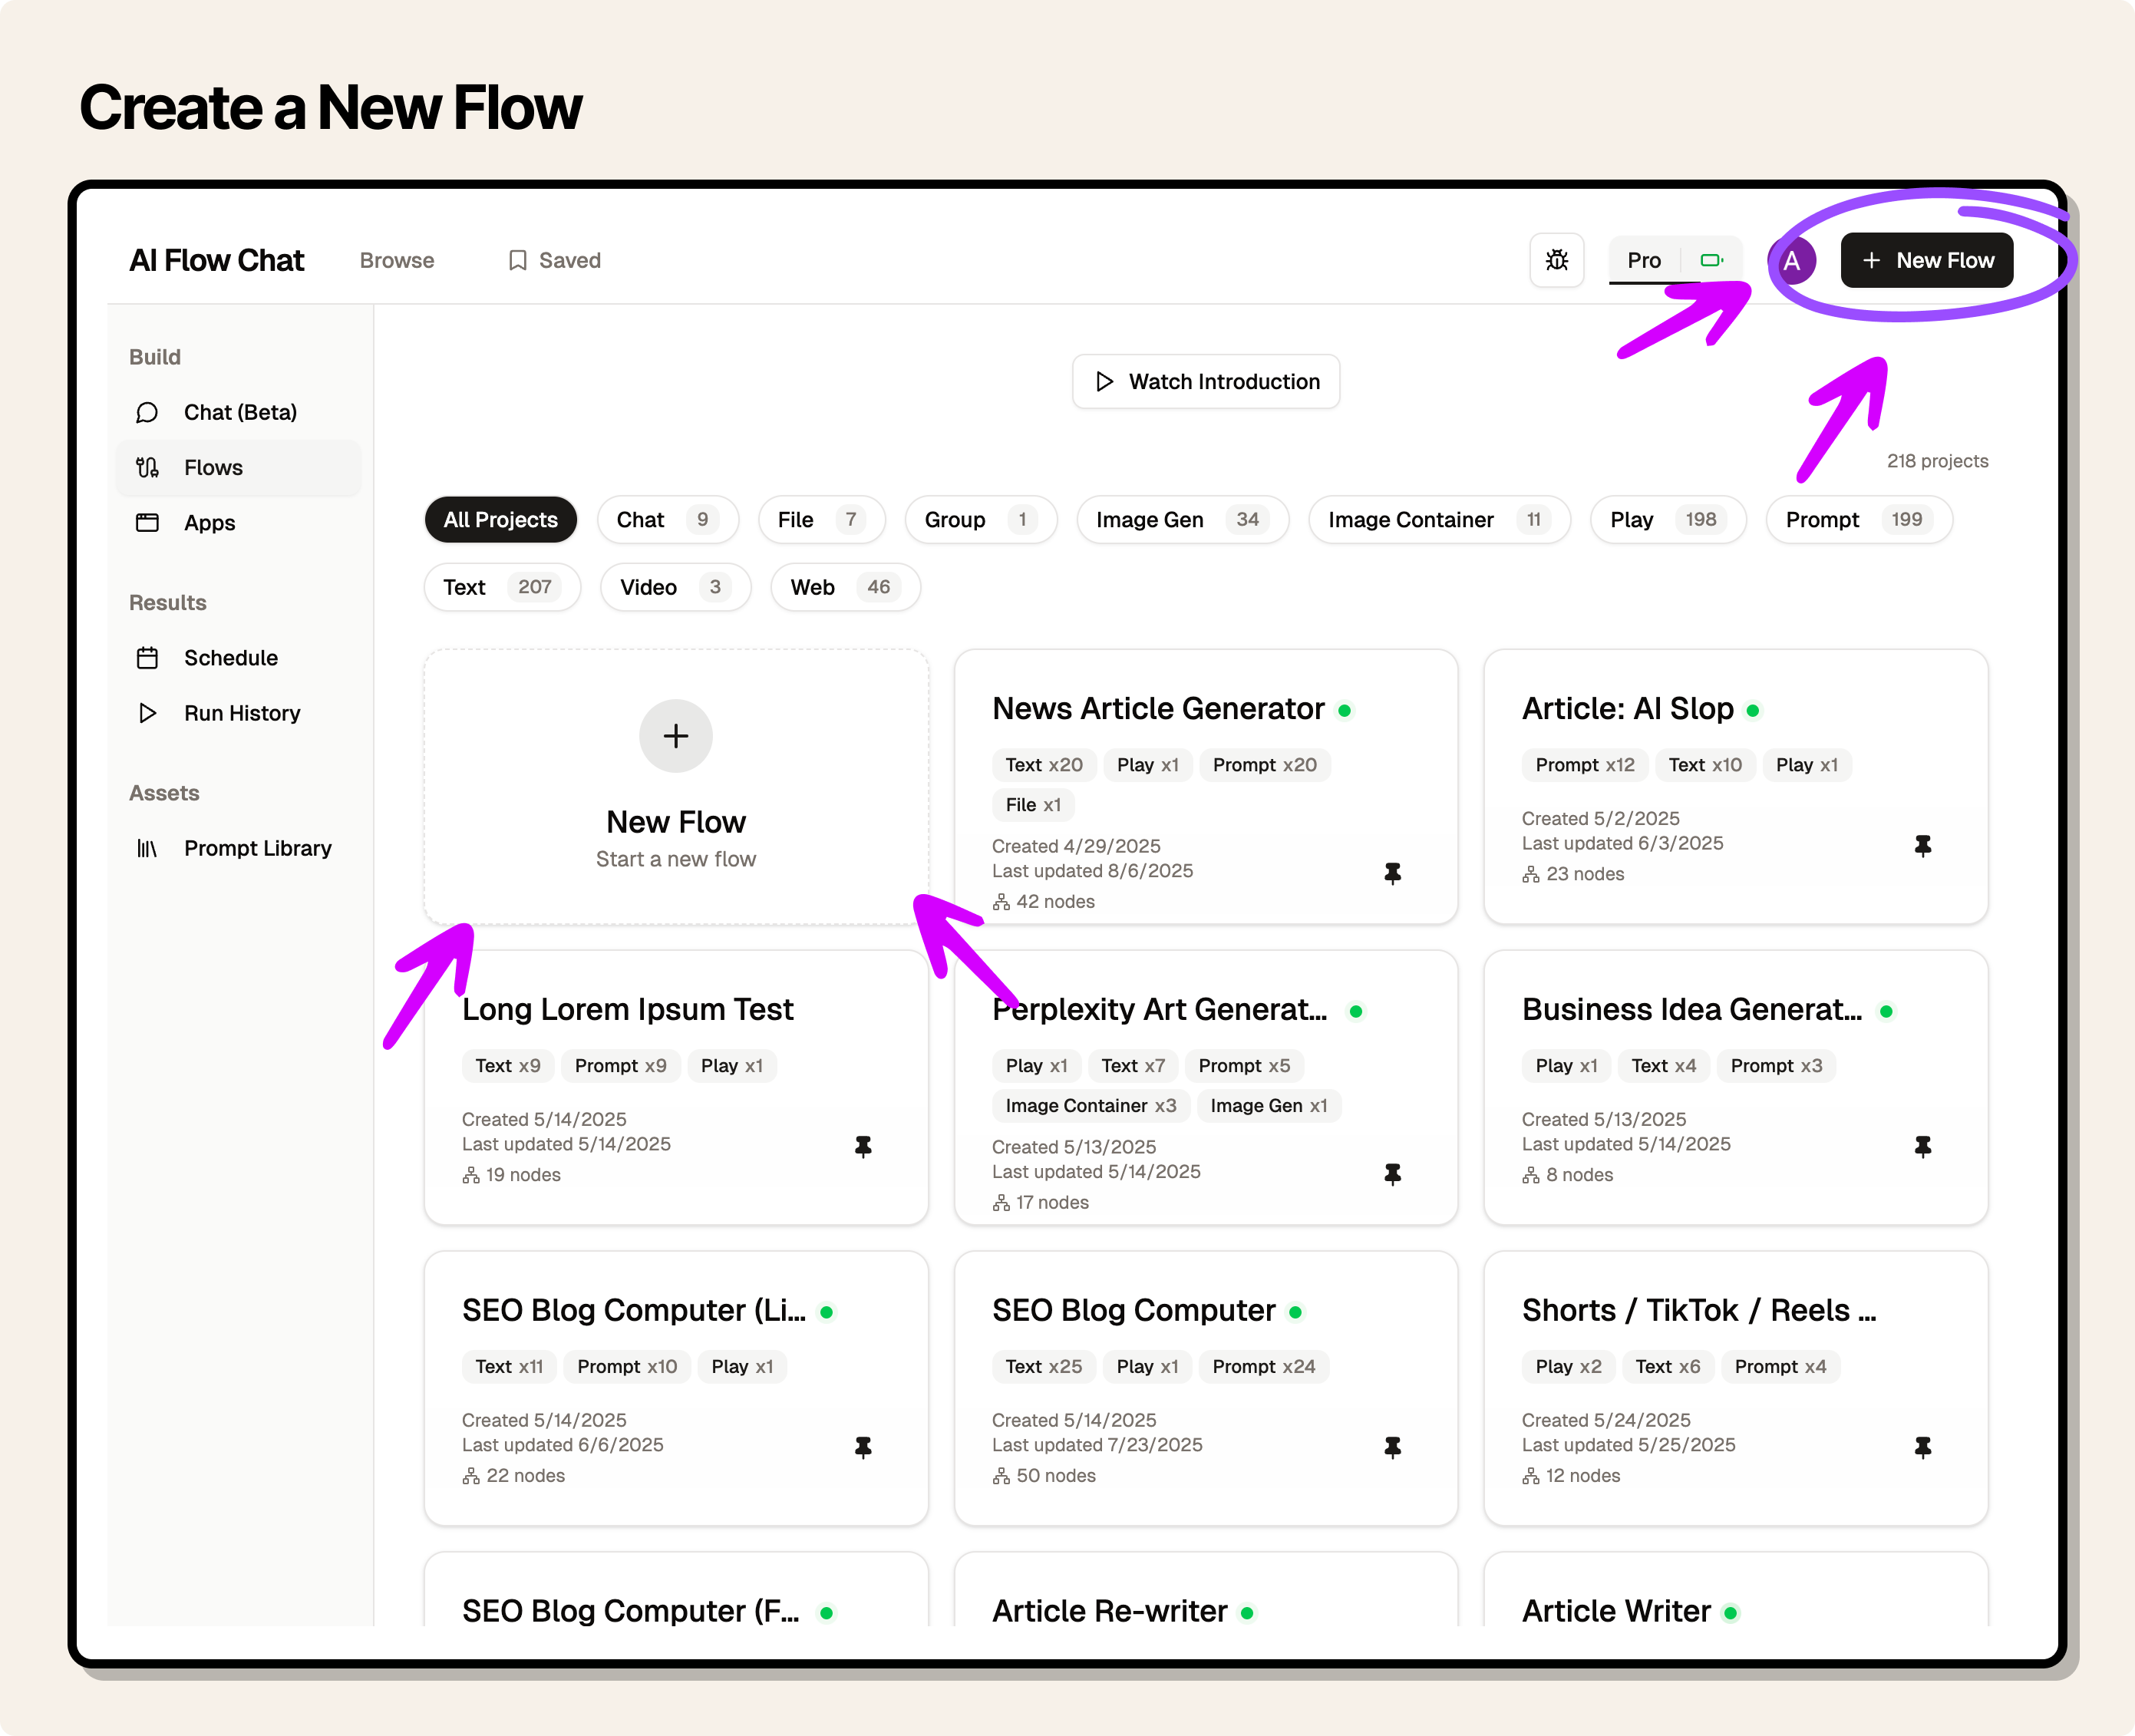The width and height of the screenshot is (2135, 1736).
Task: Open Apps in sidebar
Action: [238, 522]
